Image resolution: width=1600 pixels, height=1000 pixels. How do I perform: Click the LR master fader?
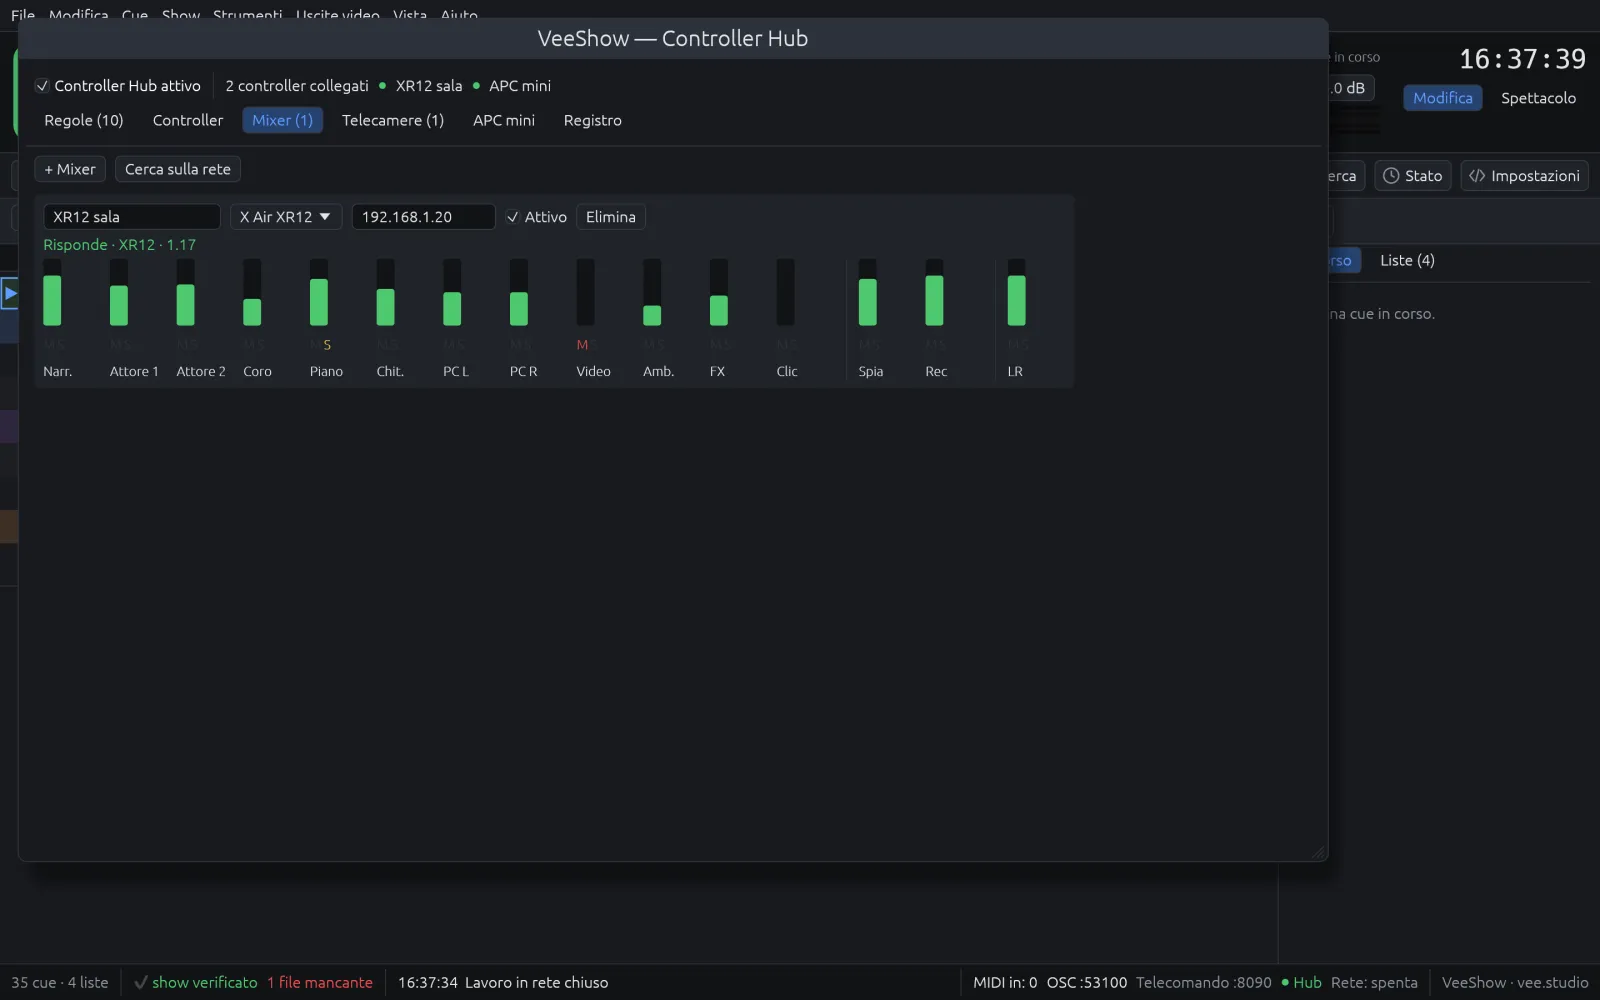(x=1016, y=292)
